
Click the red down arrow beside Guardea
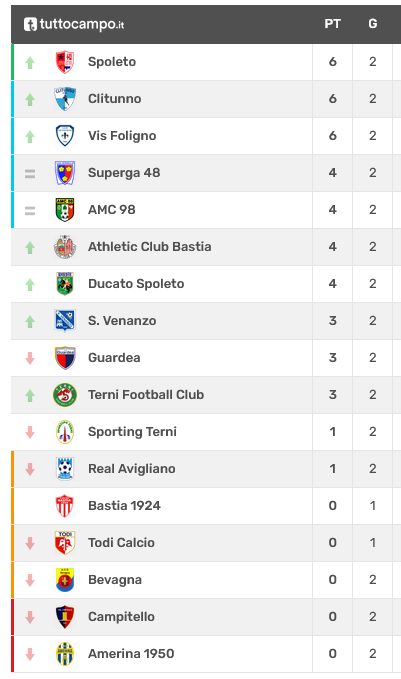(30, 358)
